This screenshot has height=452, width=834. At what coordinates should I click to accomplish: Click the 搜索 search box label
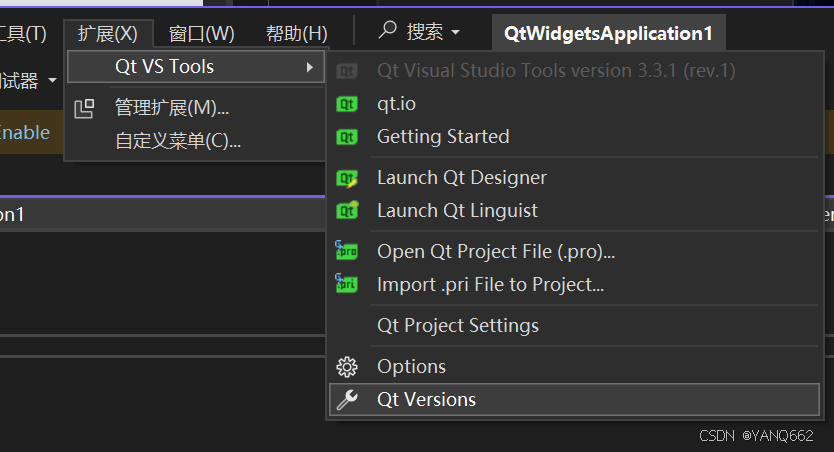(x=424, y=32)
